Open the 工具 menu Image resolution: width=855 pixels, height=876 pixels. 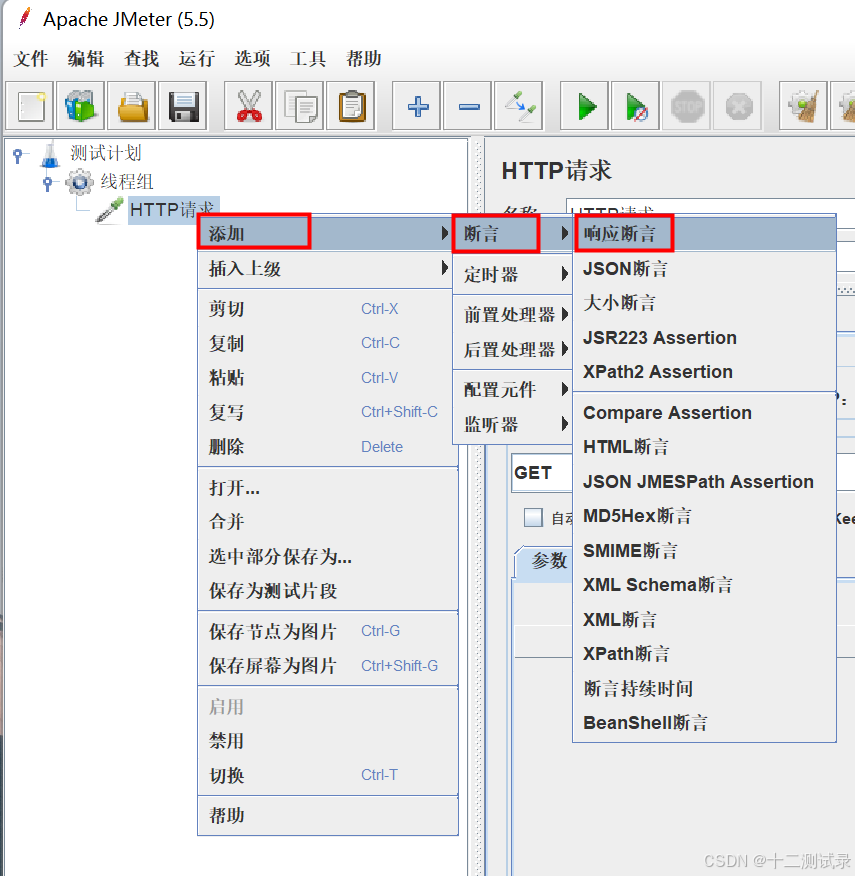coord(308,58)
